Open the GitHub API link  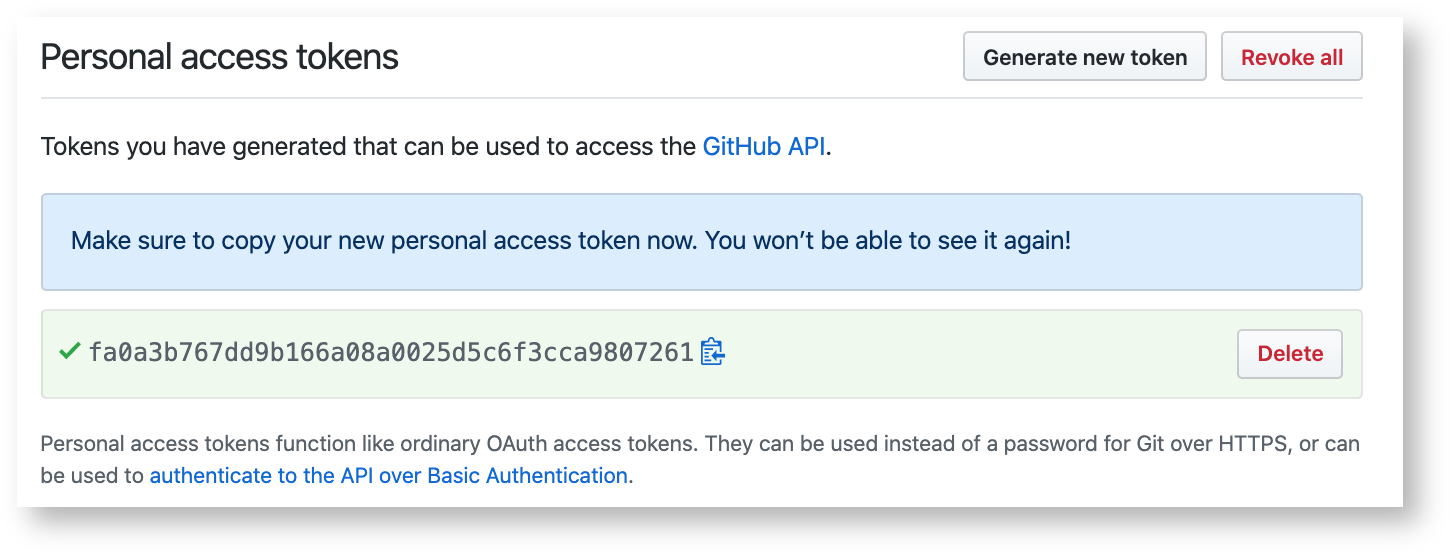point(764,147)
